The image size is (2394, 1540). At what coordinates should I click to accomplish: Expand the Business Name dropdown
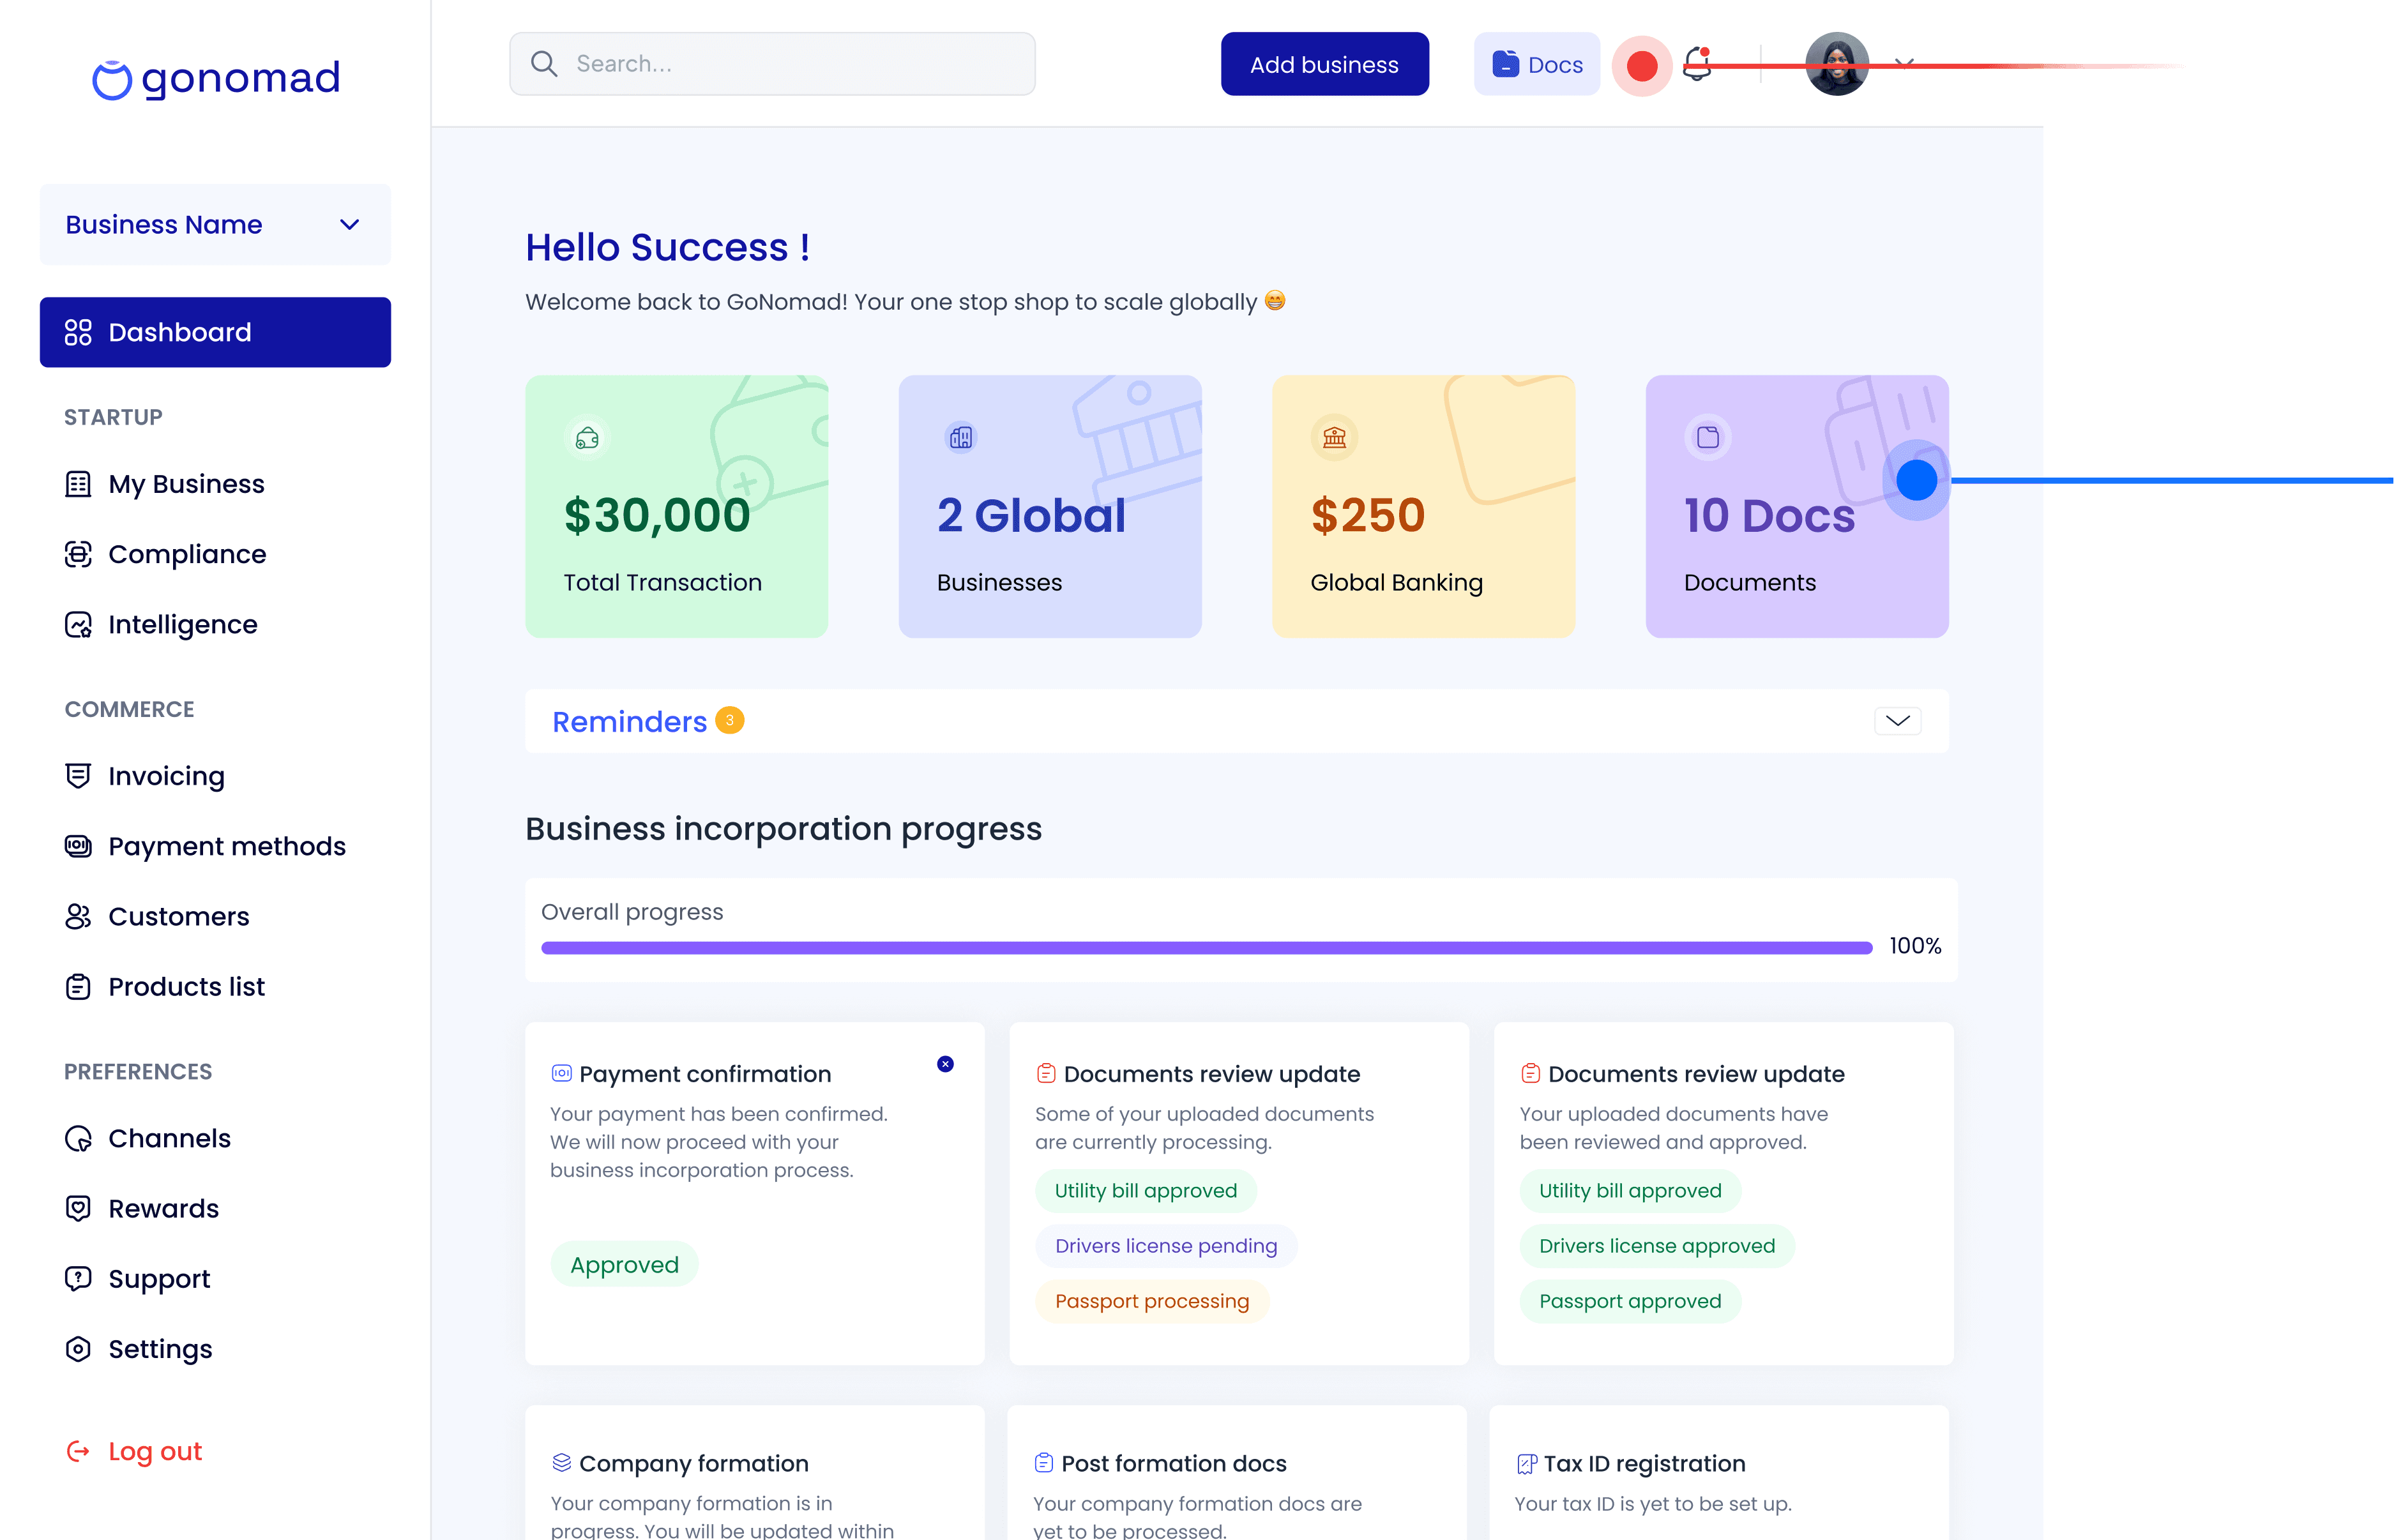[x=349, y=225]
